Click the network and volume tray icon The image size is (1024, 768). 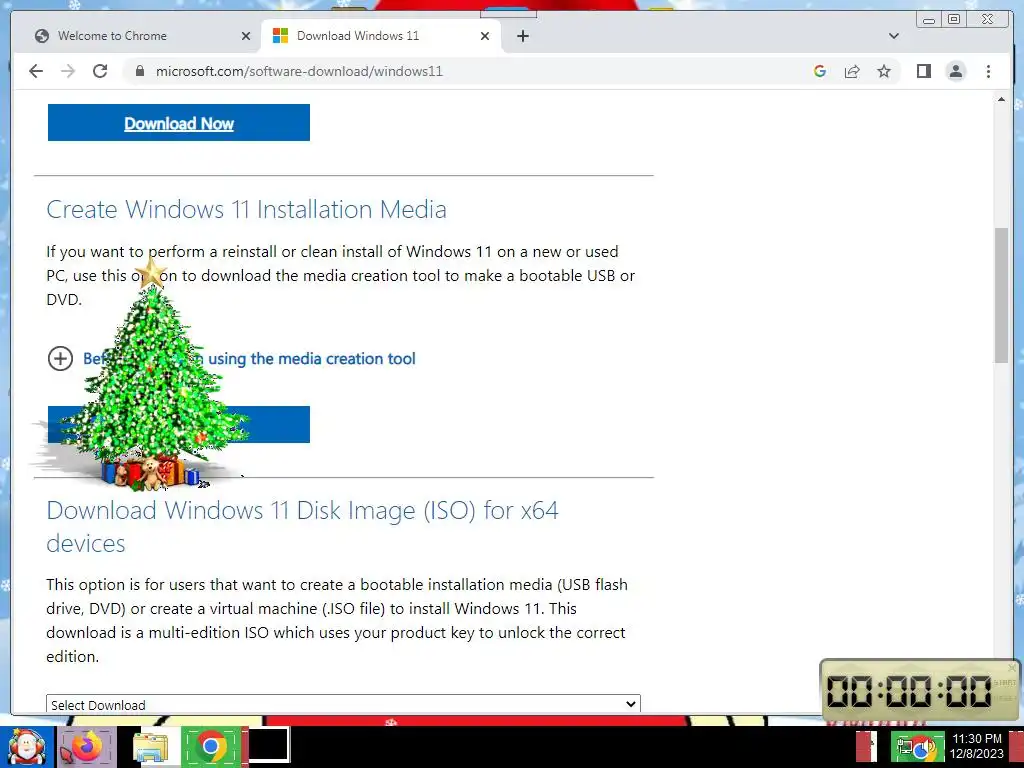(916, 748)
